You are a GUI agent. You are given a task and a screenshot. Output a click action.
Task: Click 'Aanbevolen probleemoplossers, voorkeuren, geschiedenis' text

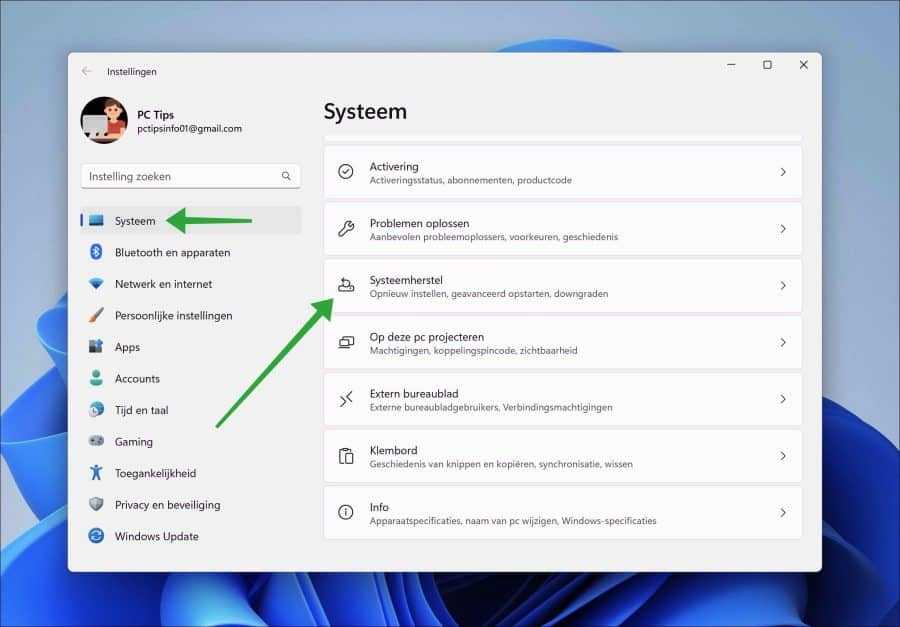[x=494, y=237]
